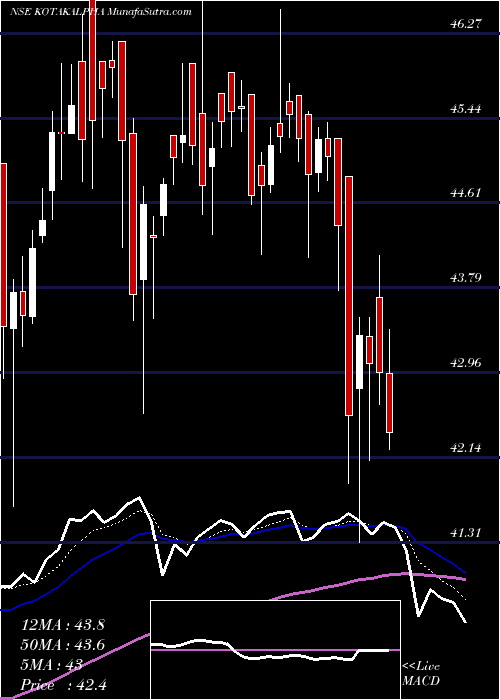Select the 46.27 price axis label
The height and width of the screenshot is (700, 500).
(x=465, y=24)
